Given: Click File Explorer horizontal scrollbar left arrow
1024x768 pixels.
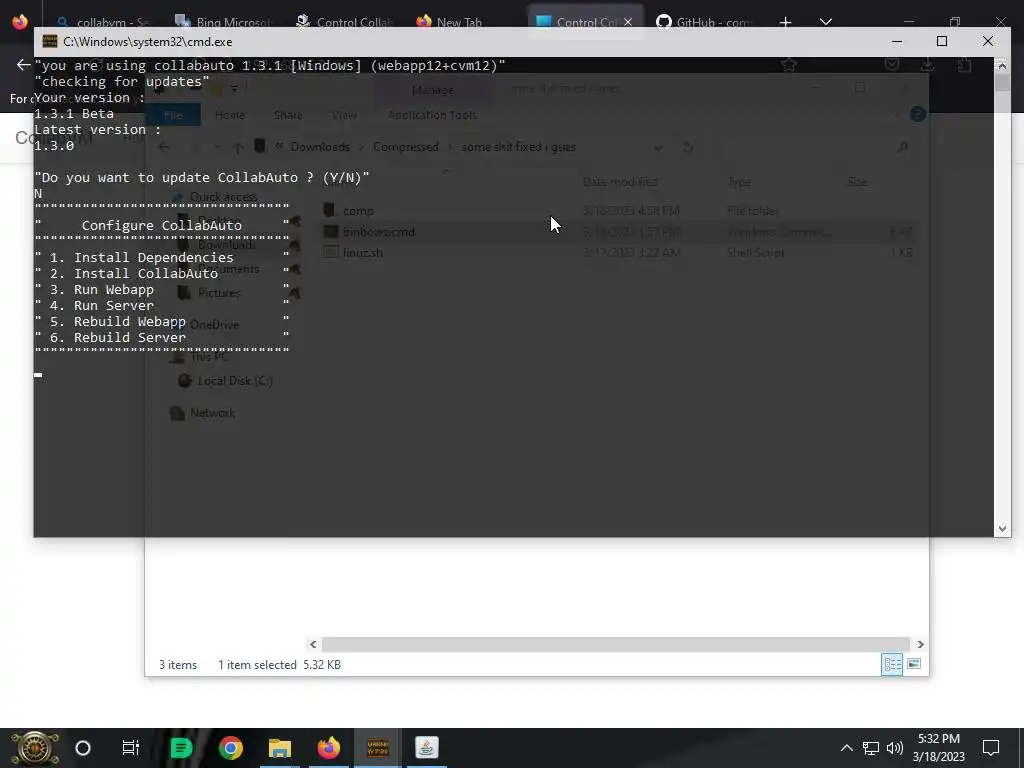Looking at the screenshot, I should tap(313, 645).
